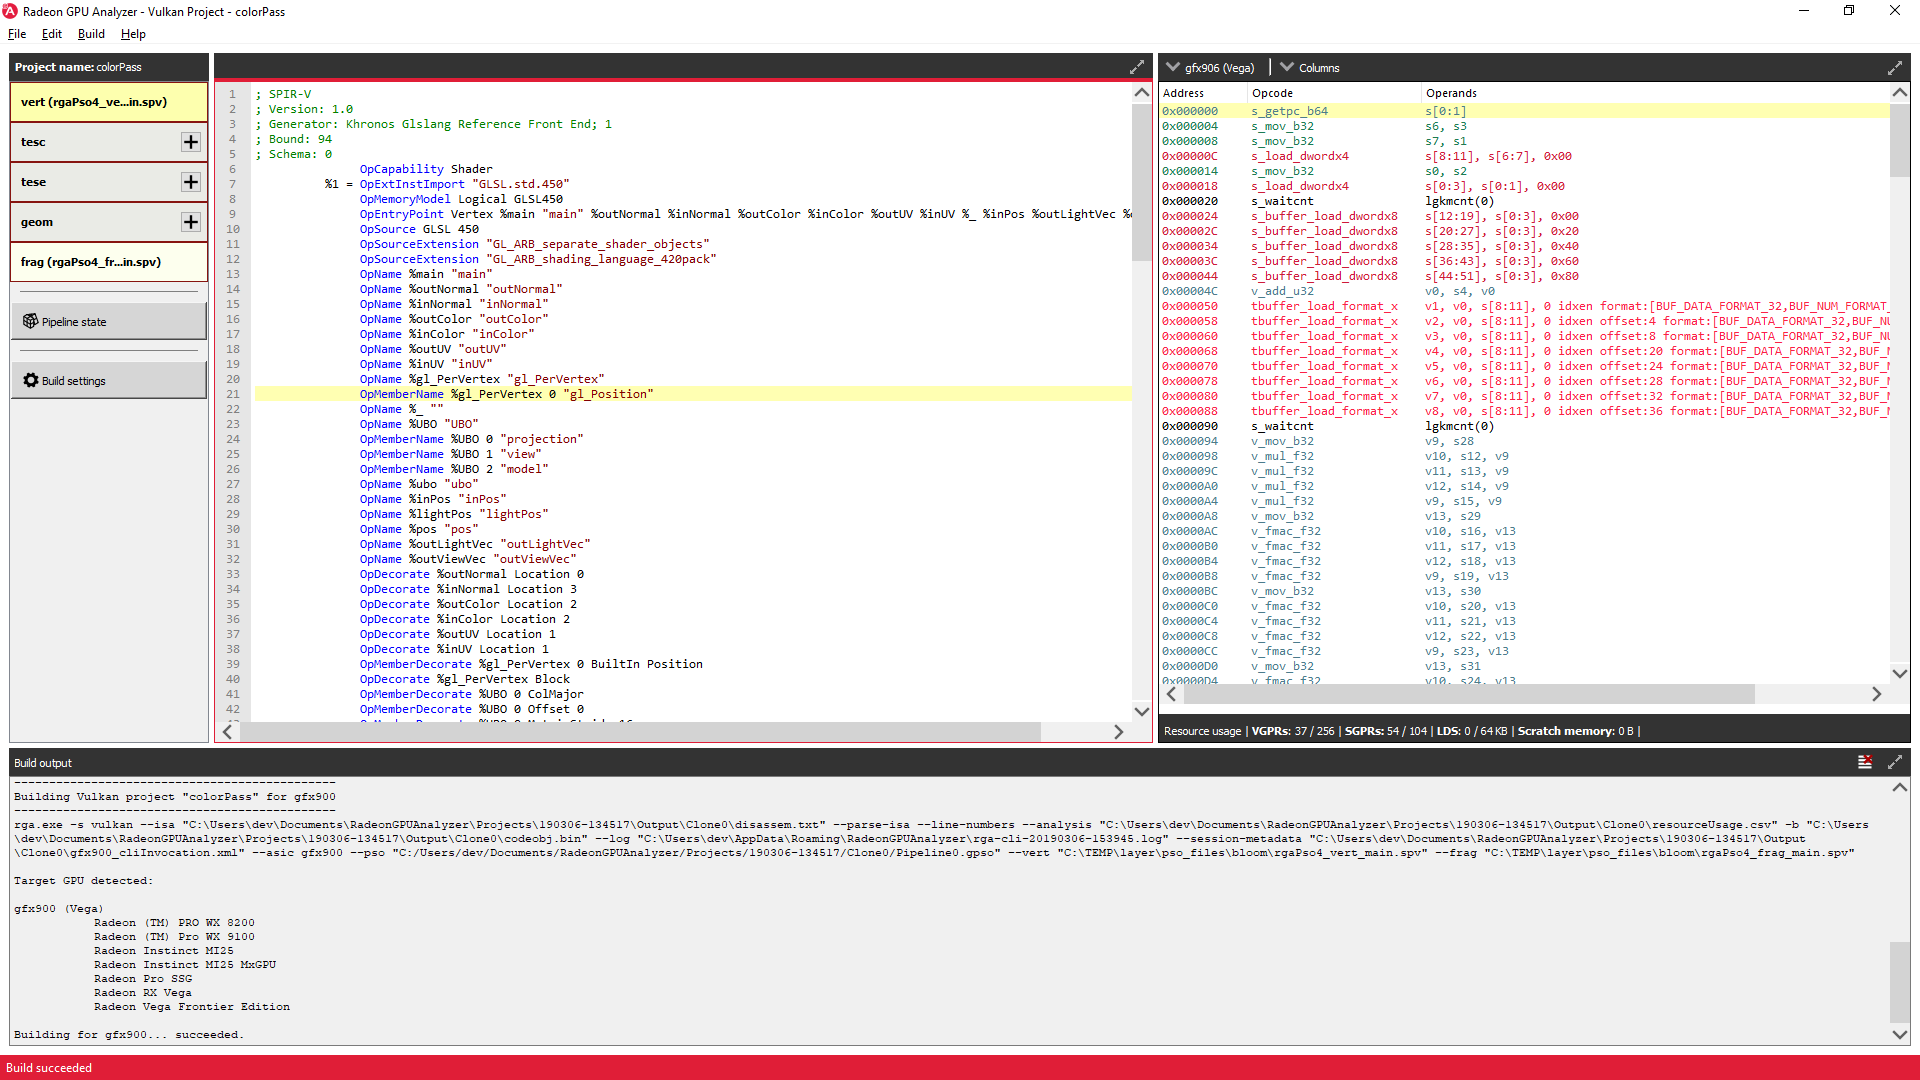Maximize the disassembly view panel
This screenshot has width=1920, height=1080.
click(x=1894, y=68)
